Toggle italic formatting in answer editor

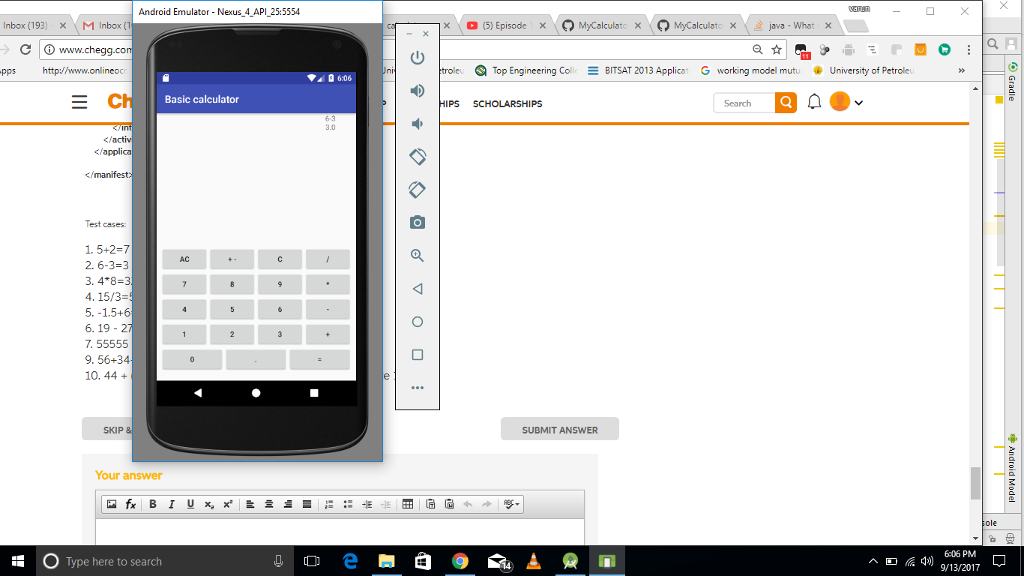pos(172,504)
